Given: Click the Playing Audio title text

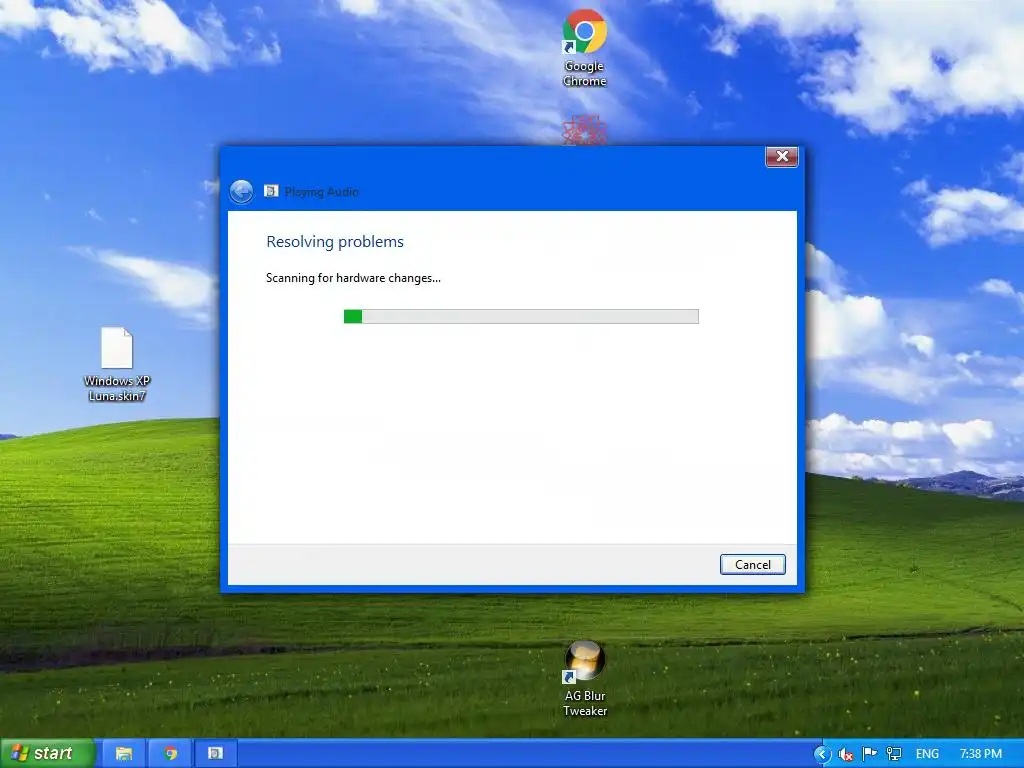Looking at the screenshot, I should tap(321, 191).
